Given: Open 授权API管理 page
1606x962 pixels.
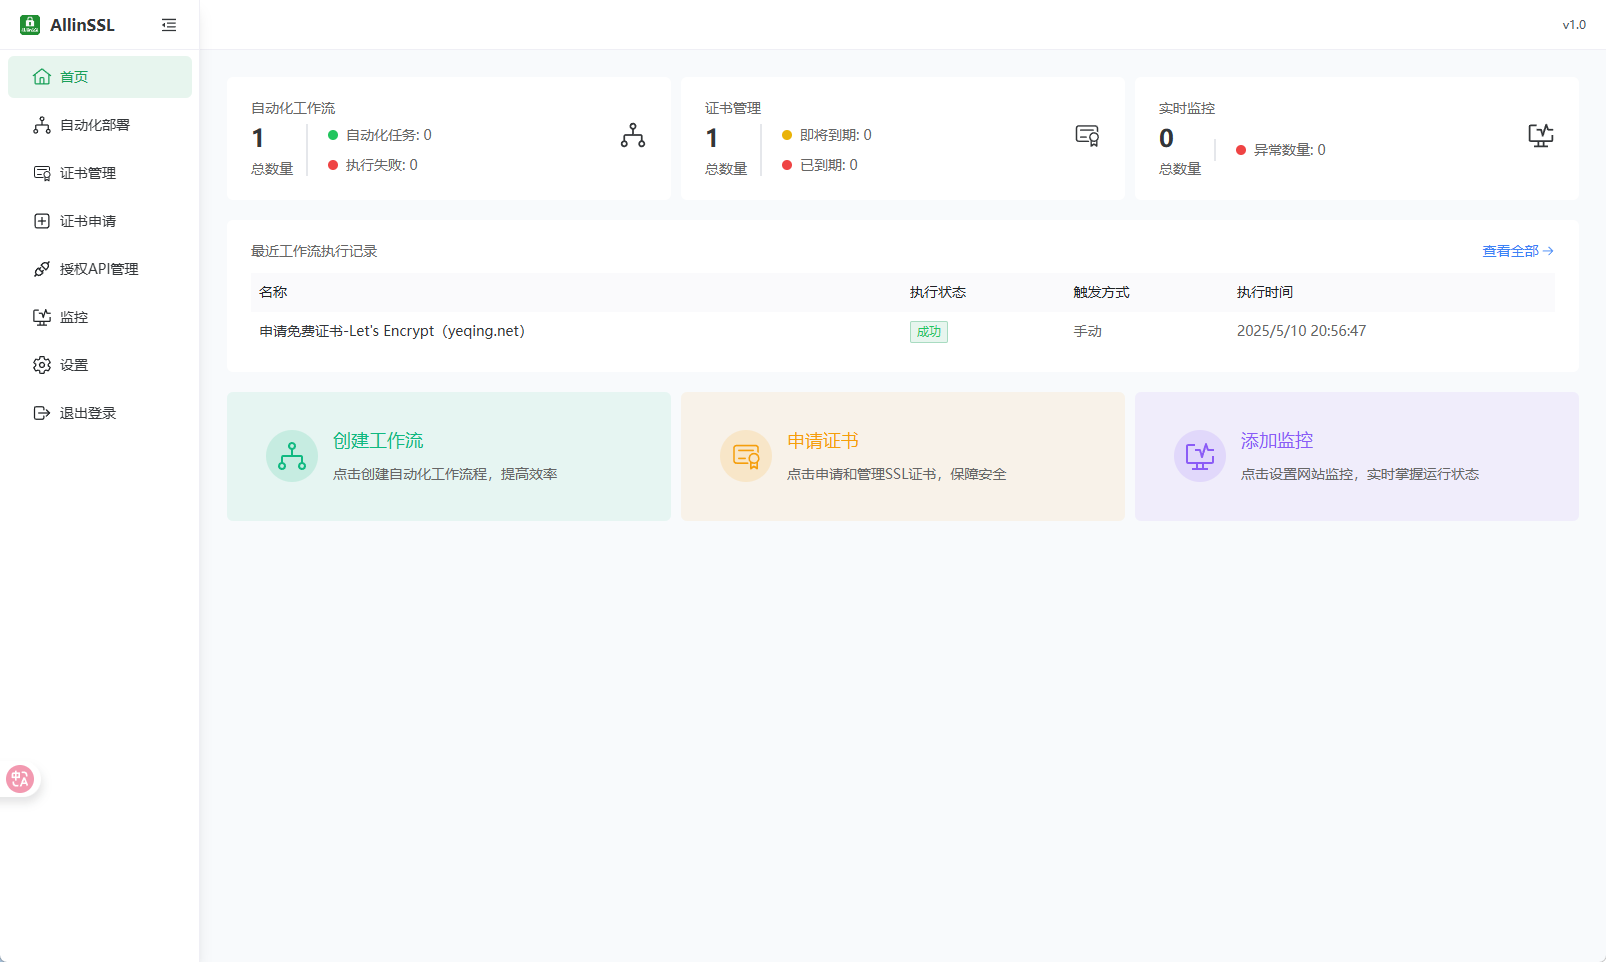Looking at the screenshot, I should click(x=100, y=269).
